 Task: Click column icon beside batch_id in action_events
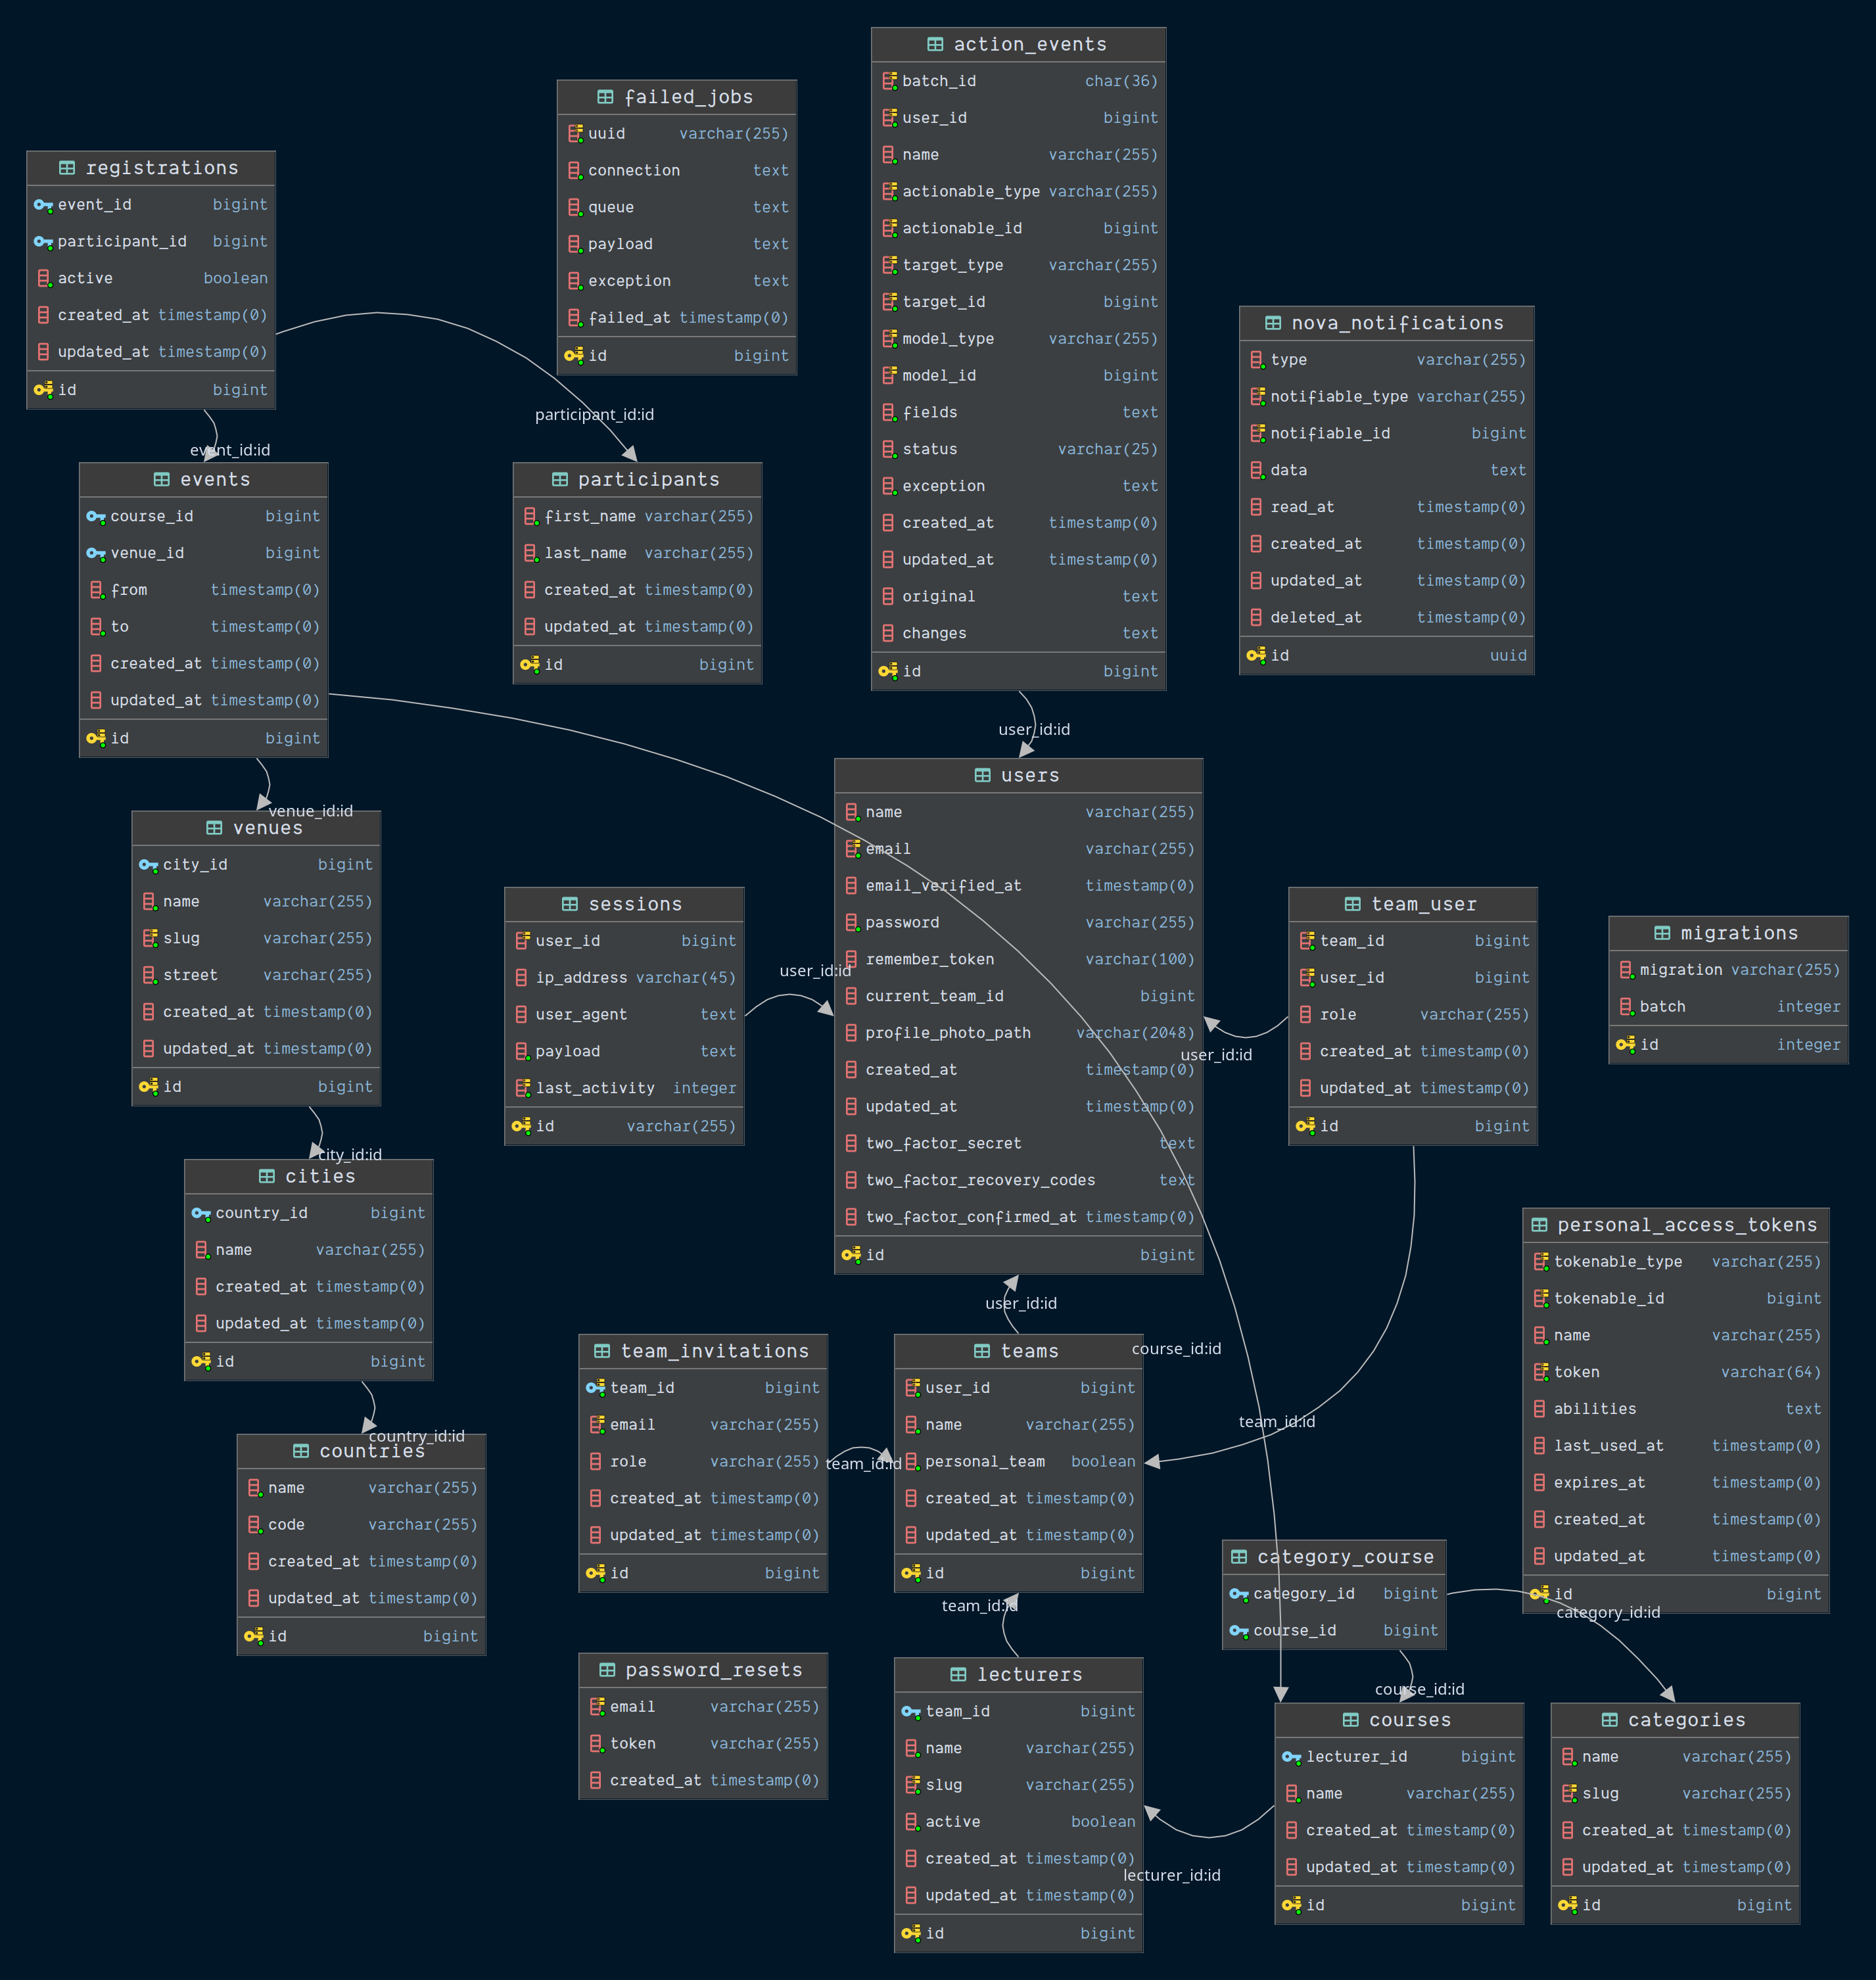tap(889, 81)
